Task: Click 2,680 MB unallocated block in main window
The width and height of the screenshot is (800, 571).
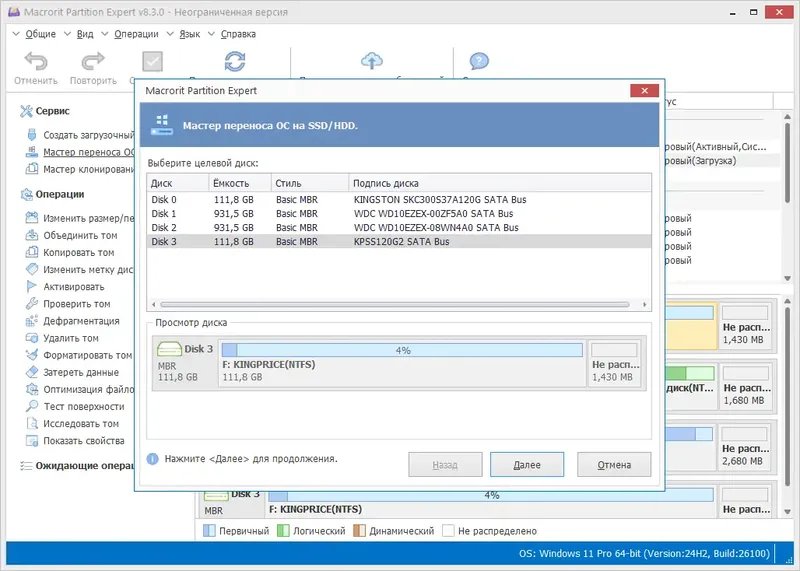Action: [x=745, y=448]
